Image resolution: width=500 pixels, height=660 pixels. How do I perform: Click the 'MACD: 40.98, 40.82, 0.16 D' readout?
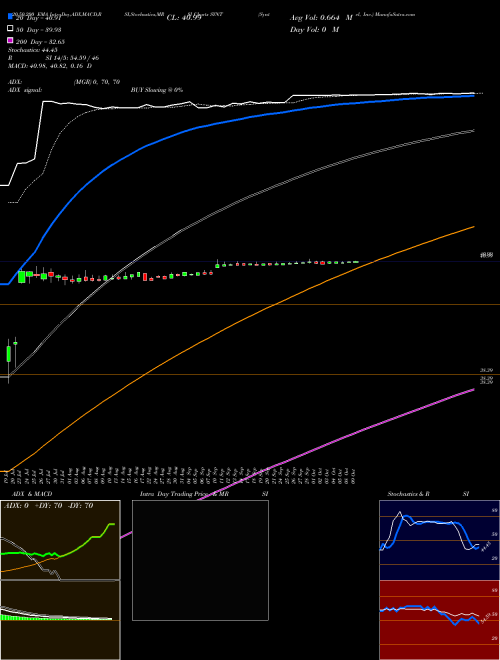pyautogui.click(x=50, y=66)
